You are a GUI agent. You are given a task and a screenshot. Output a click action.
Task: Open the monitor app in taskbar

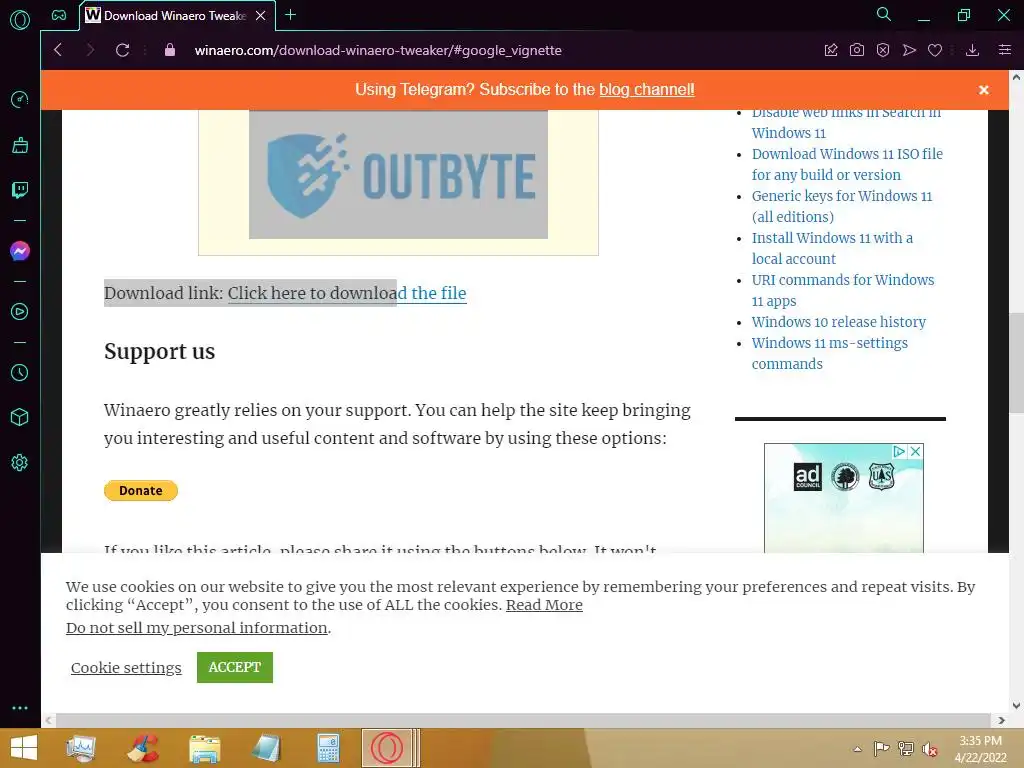(81, 748)
